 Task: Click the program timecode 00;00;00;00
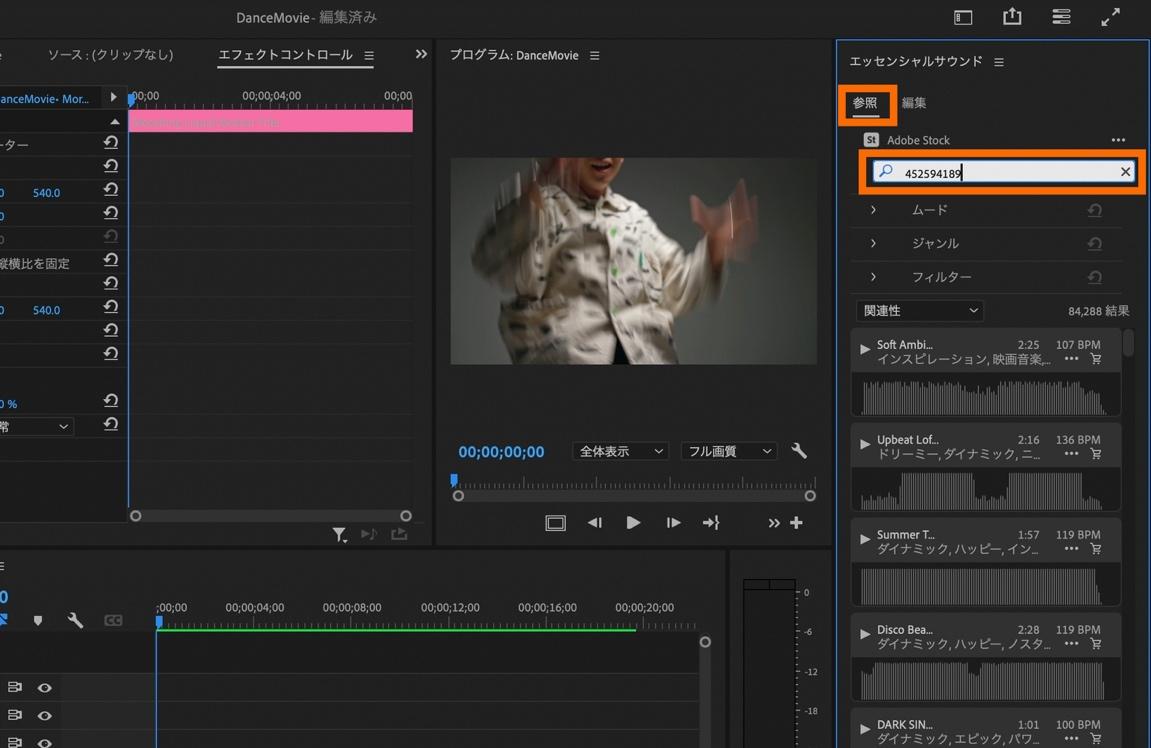(501, 452)
